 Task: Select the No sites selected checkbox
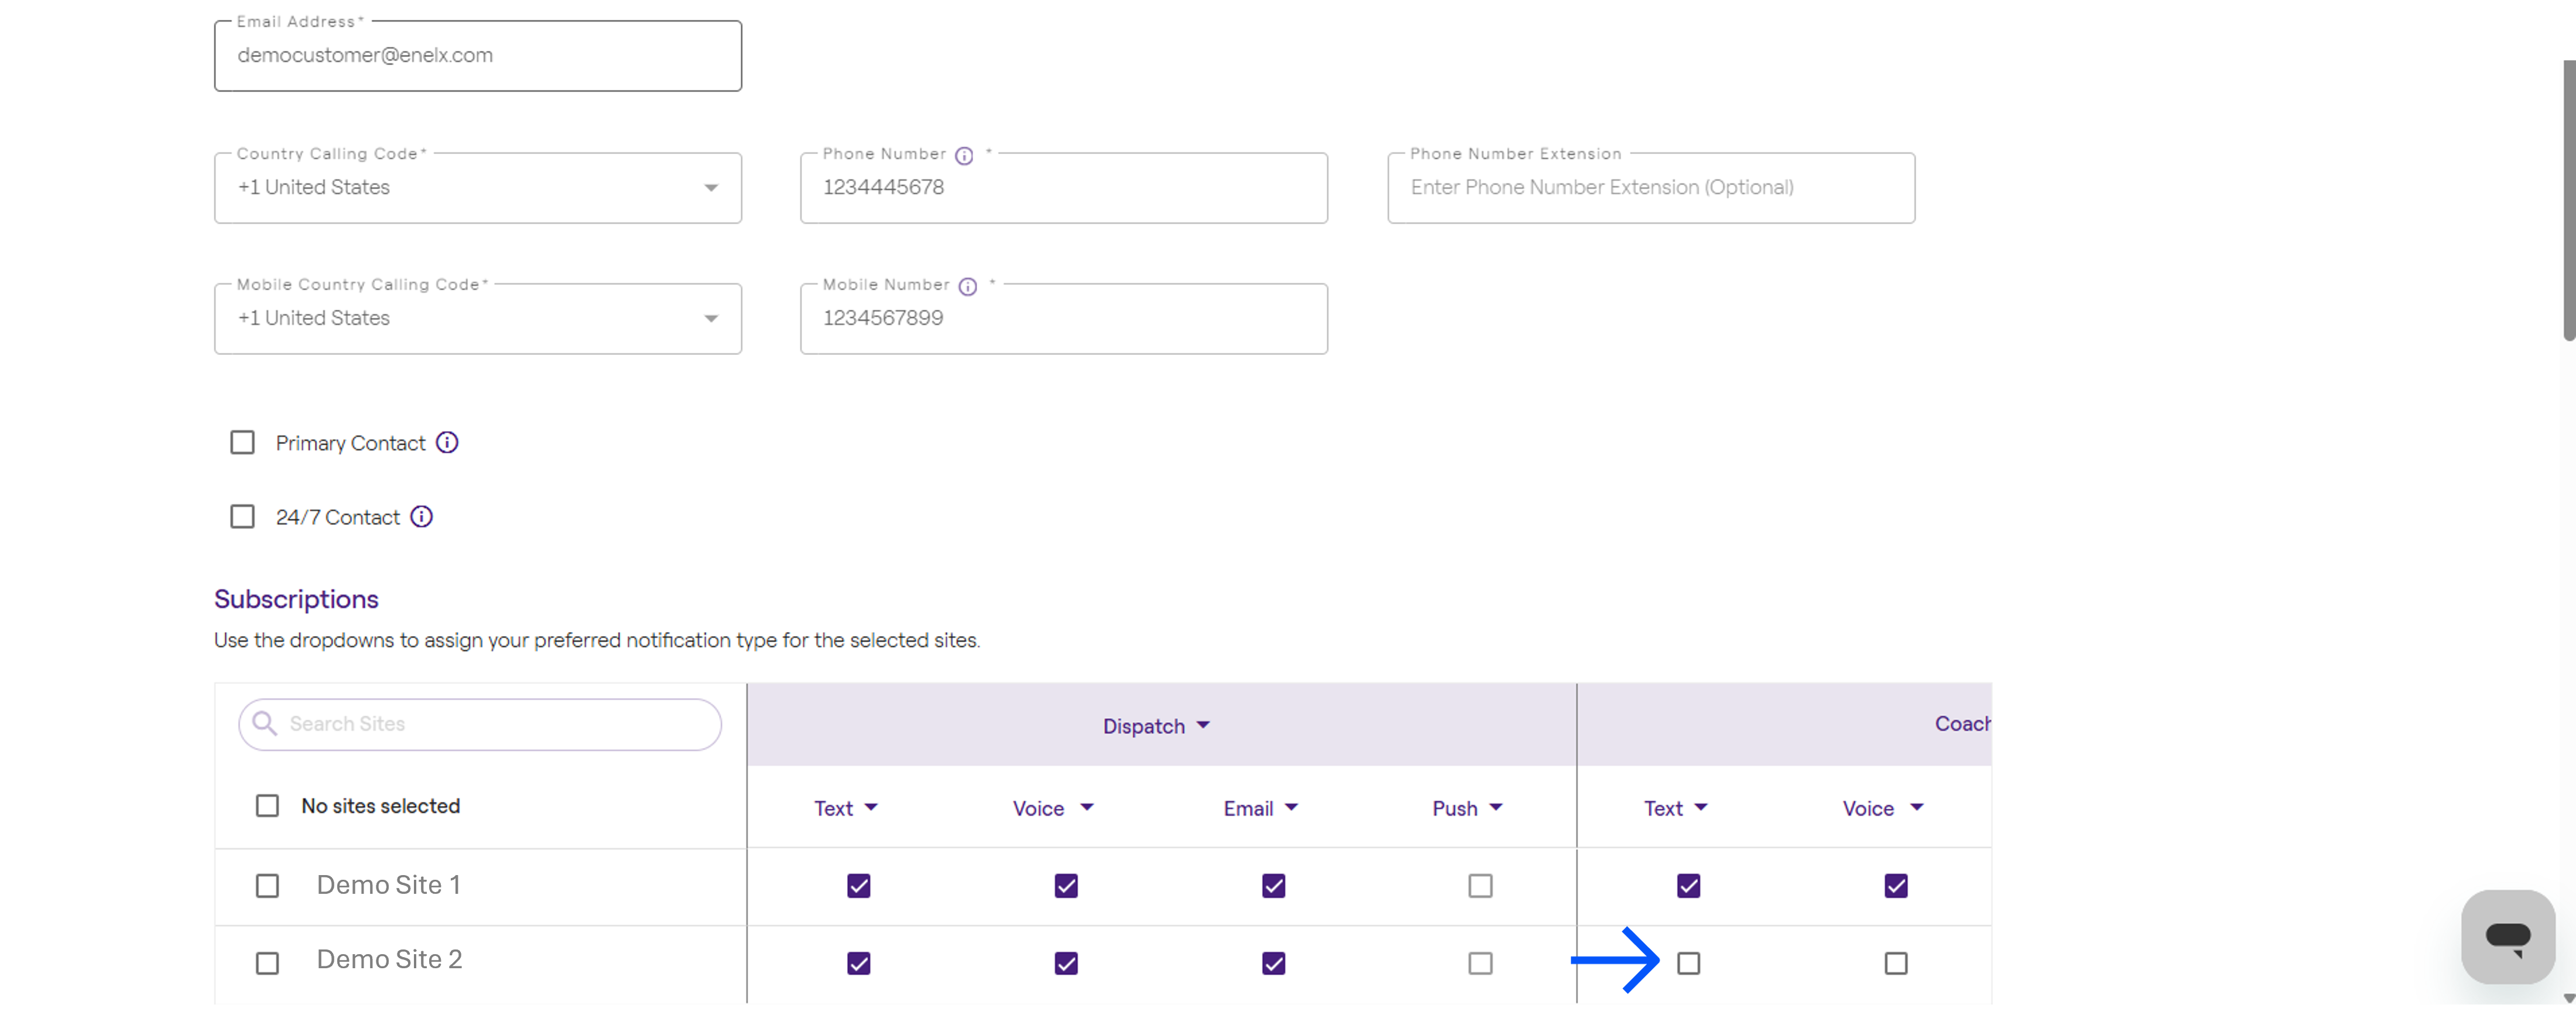click(267, 805)
